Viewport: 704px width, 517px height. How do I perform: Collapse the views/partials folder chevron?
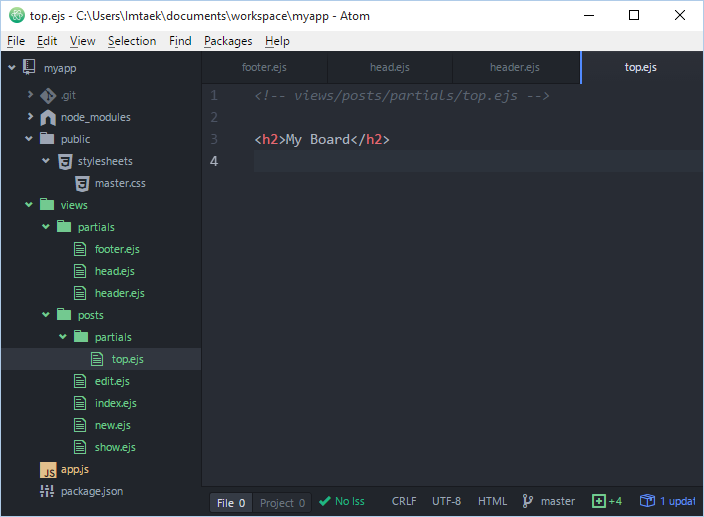46,227
